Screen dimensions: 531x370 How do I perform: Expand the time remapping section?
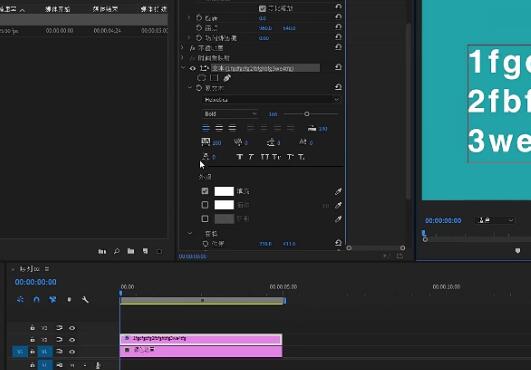tap(183, 58)
